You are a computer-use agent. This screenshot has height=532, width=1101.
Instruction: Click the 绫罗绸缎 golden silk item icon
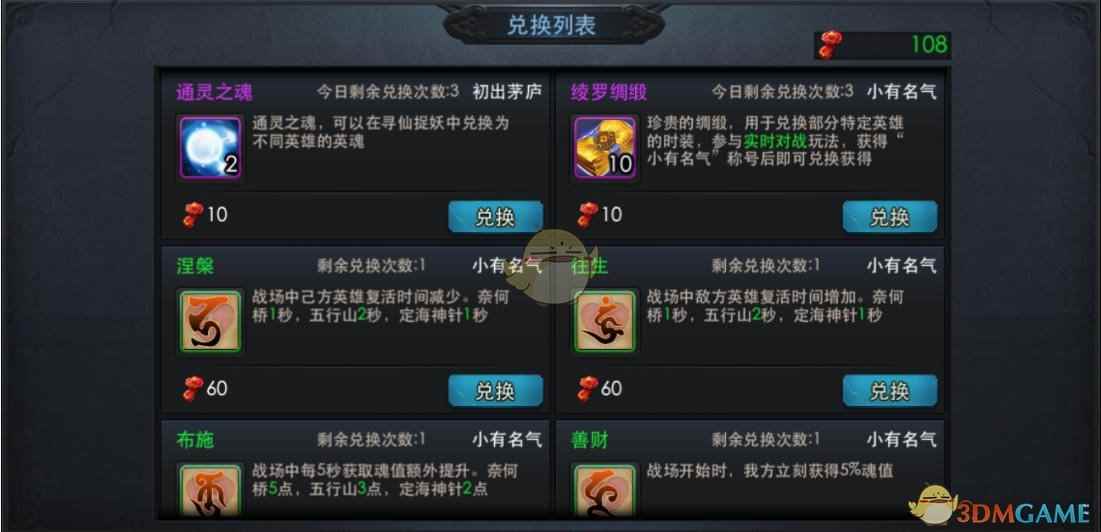[x=605, y=148]
